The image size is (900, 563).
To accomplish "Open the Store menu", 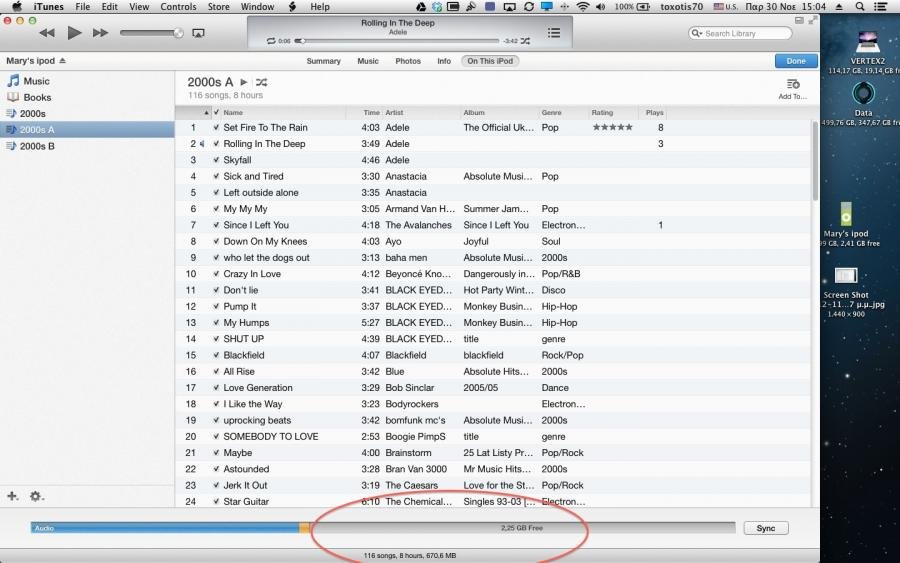I will tap(218, 7).
